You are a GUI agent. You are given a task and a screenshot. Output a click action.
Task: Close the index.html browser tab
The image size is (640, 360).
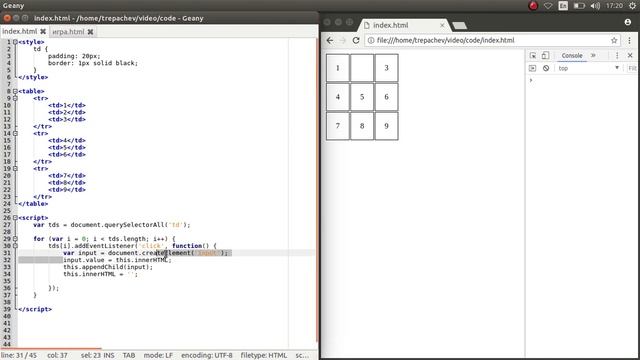tap(442, 25)
